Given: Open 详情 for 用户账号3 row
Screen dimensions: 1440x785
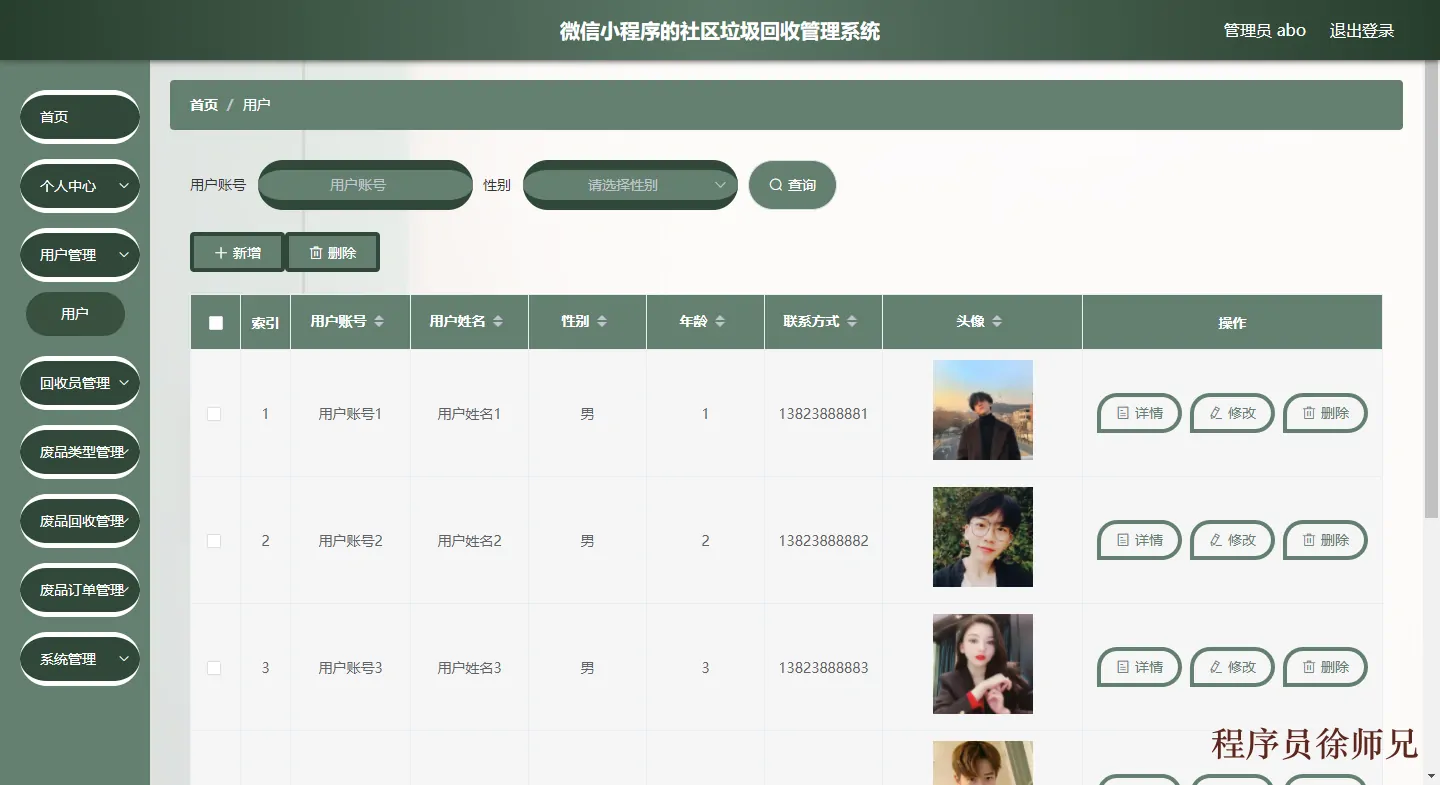Looking at the screenshot, I should [x=1140, y=667].
